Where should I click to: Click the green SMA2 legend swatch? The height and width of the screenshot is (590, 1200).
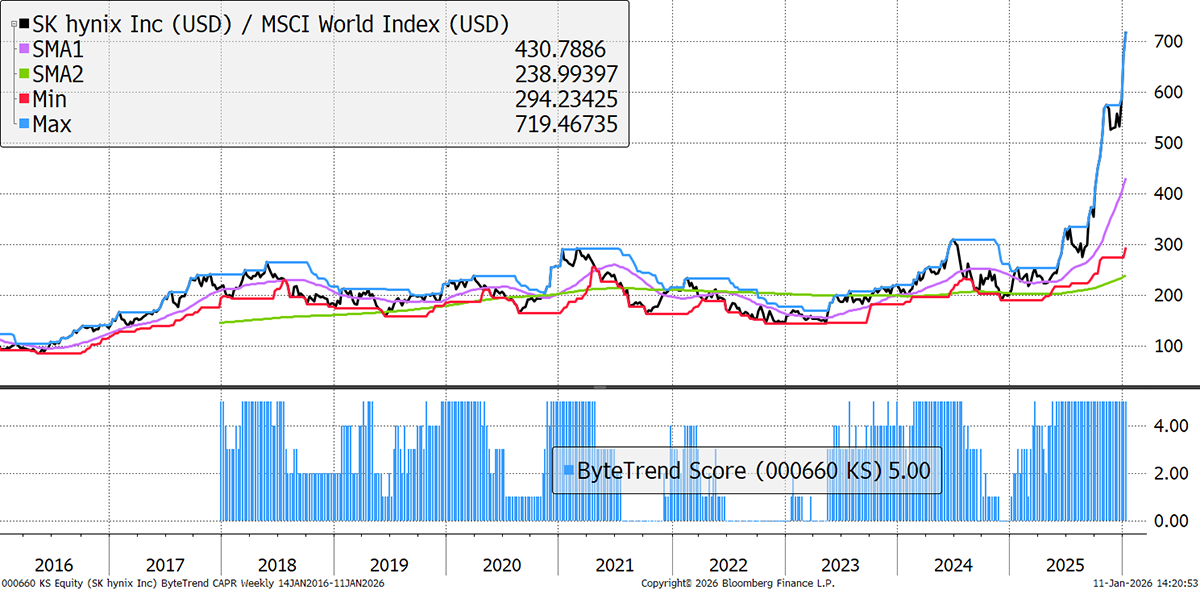[23, 74]
